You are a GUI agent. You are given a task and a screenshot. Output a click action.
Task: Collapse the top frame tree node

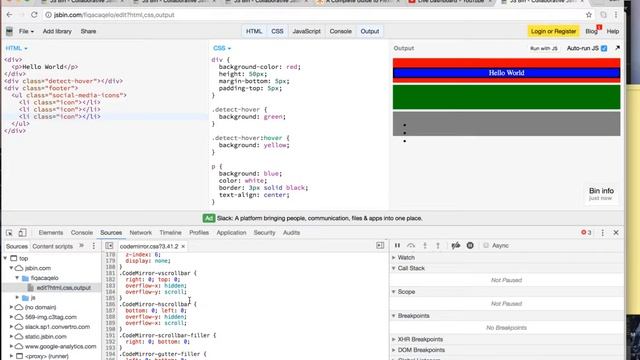tap(6, 258)
